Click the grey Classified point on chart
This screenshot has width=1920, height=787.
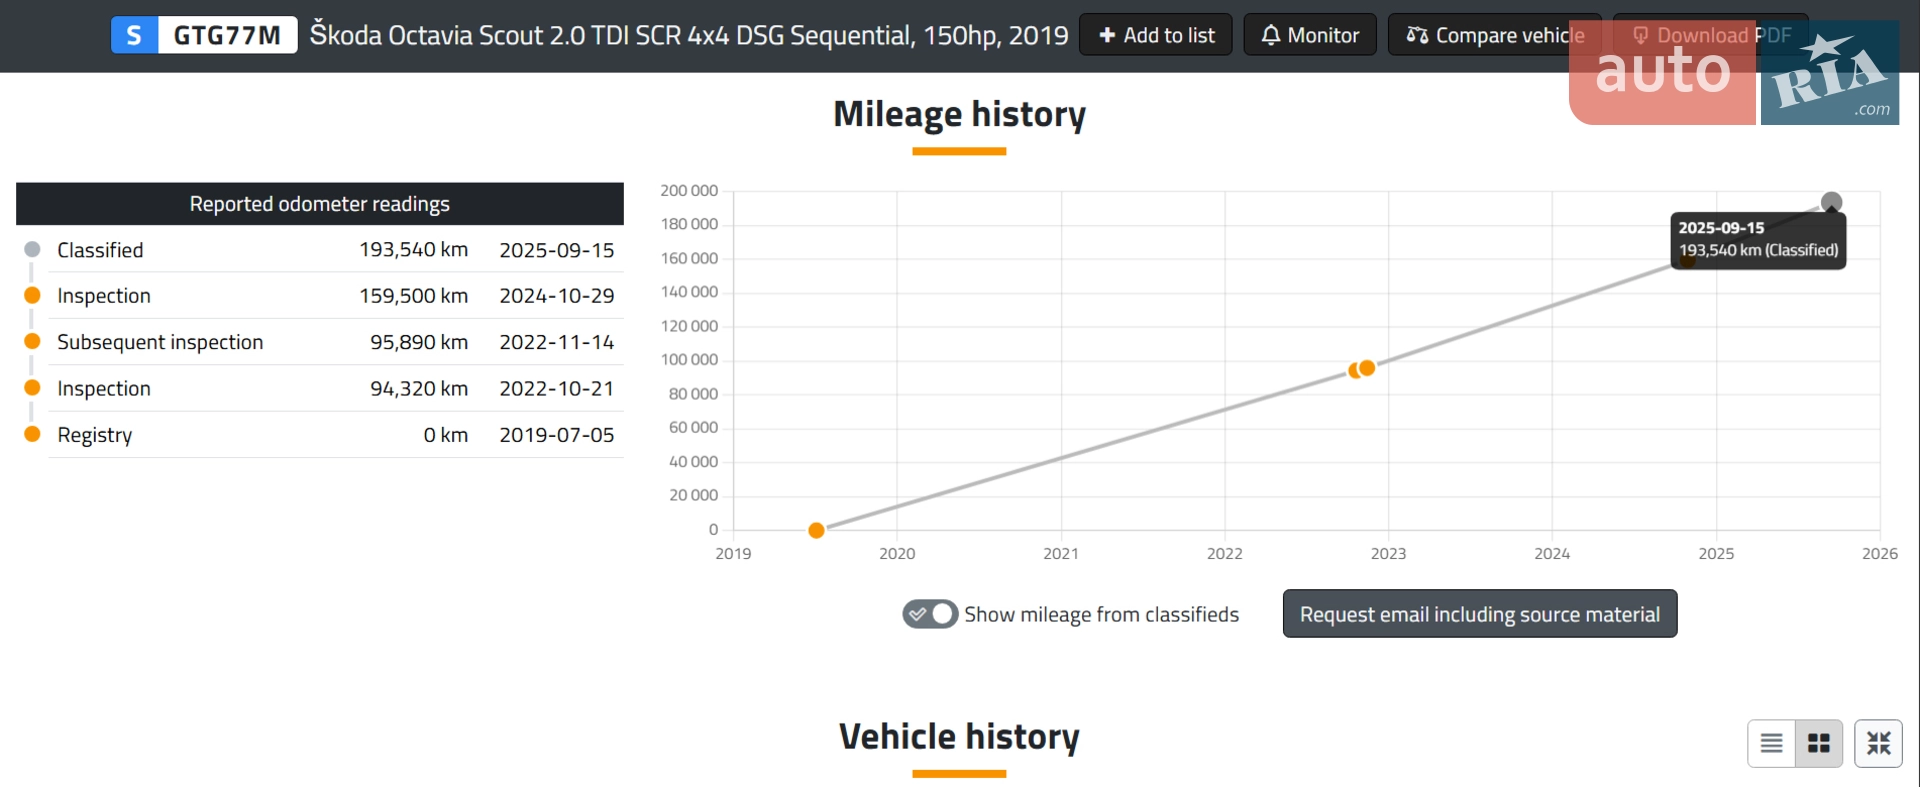click(1831, 202)
